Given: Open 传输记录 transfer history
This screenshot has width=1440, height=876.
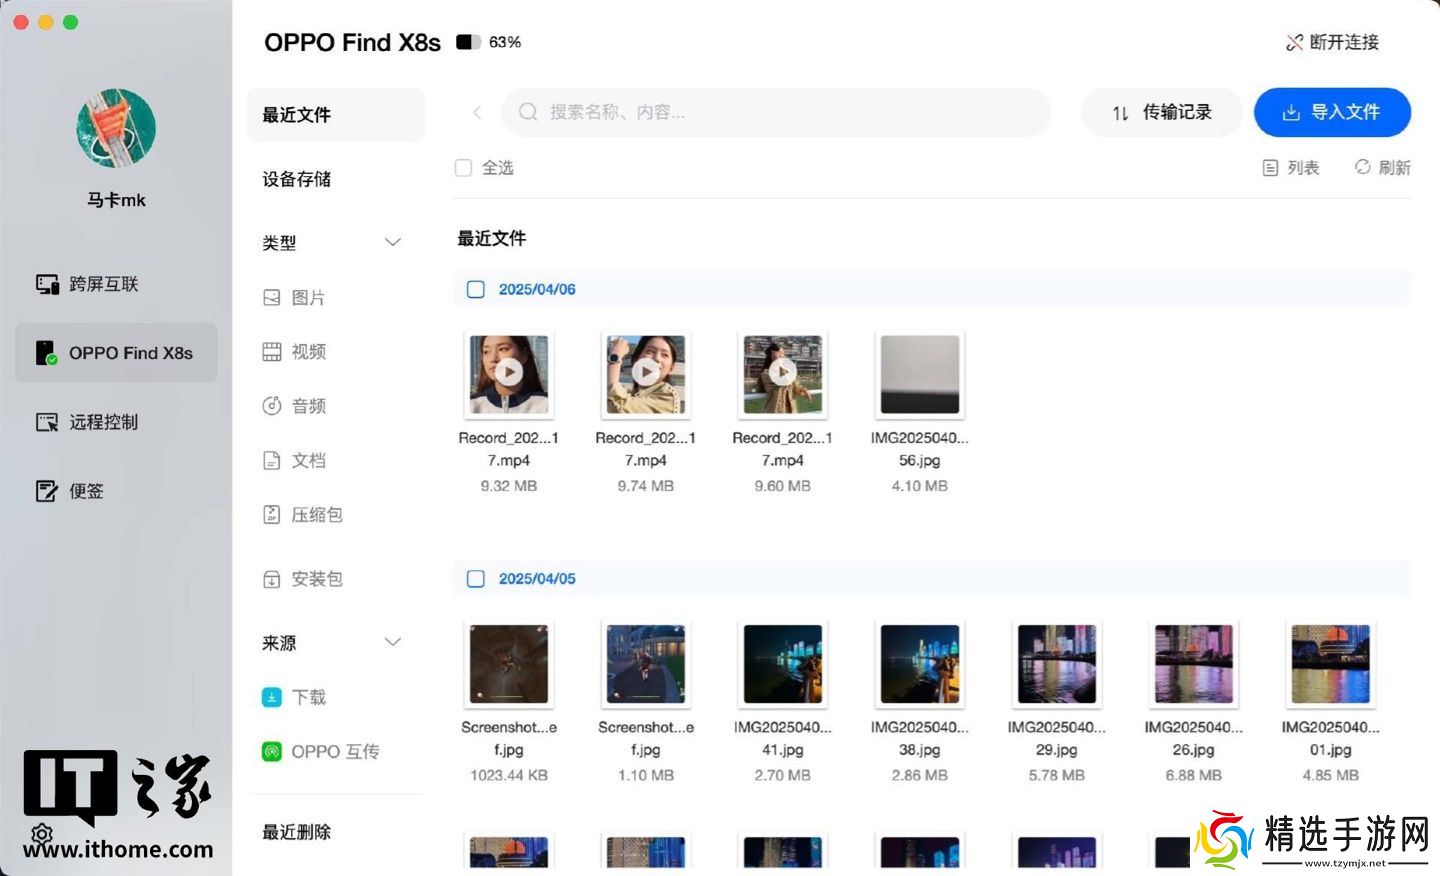Looking at the screenshot, I should click(x=1161, y=113).
